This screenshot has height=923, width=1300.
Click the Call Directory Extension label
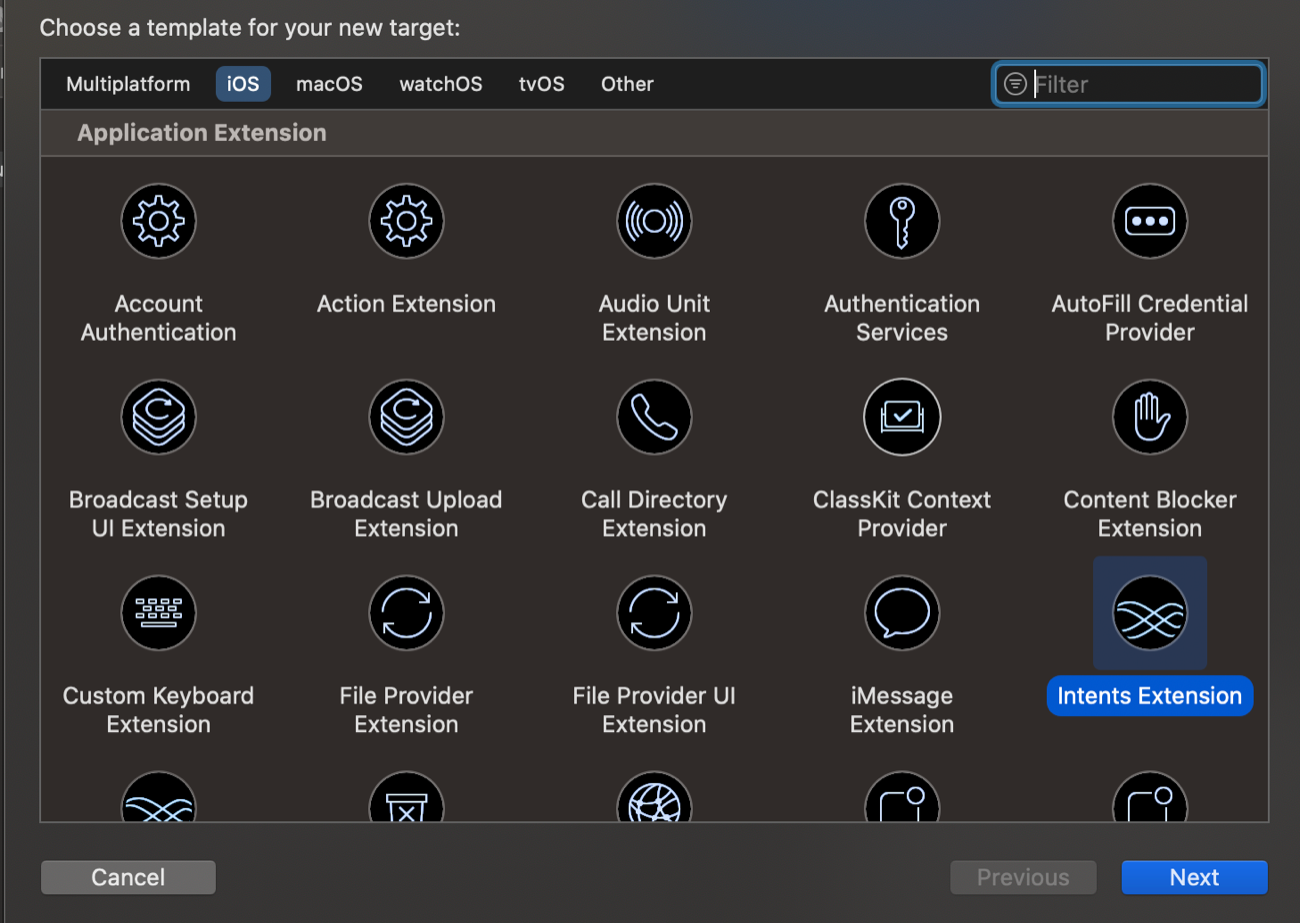coord(654,514)
